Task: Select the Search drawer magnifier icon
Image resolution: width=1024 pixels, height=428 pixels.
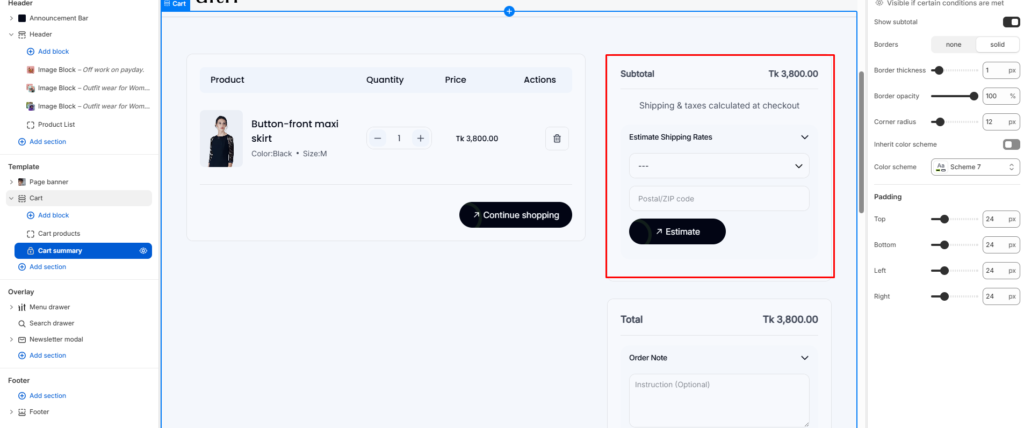Action: tap(22, 323)
